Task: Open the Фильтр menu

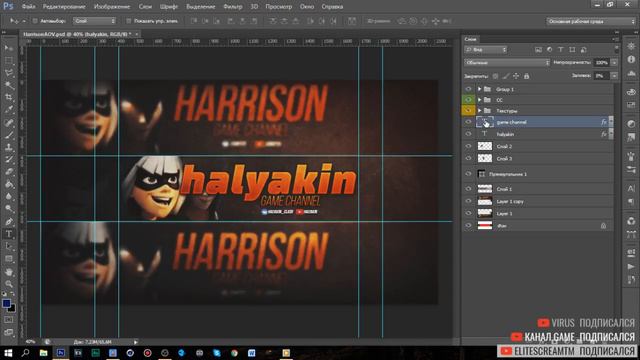Action: click(x=233, y=7)
